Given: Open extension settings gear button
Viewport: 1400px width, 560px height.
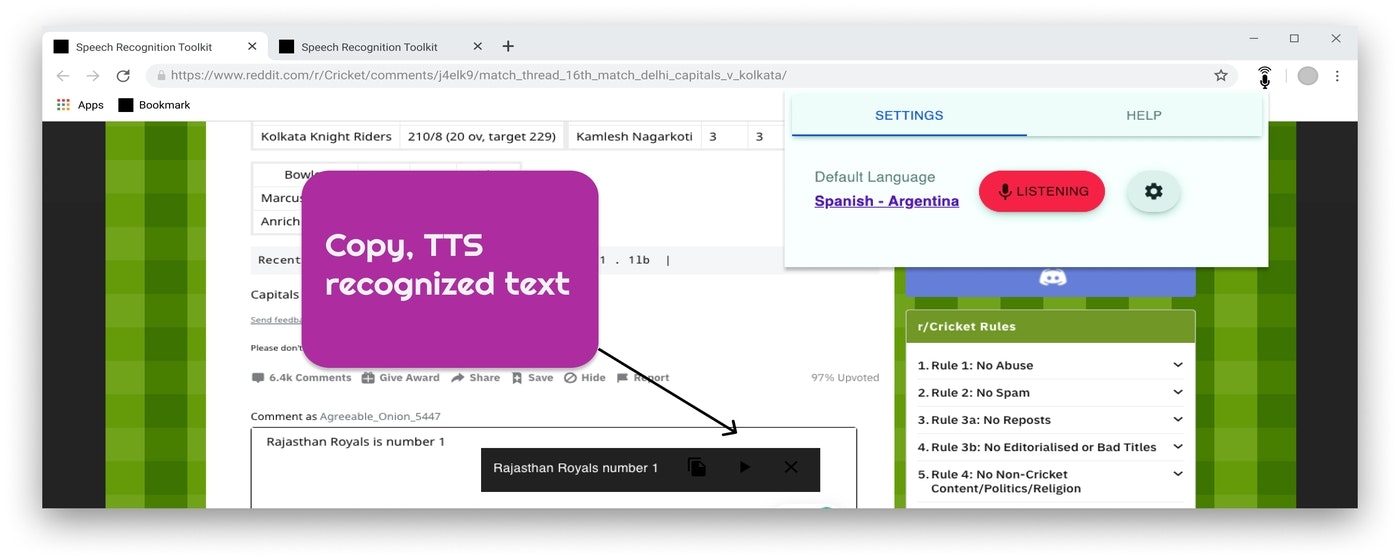Looking at the screenshot, I should click(1153, 191).
